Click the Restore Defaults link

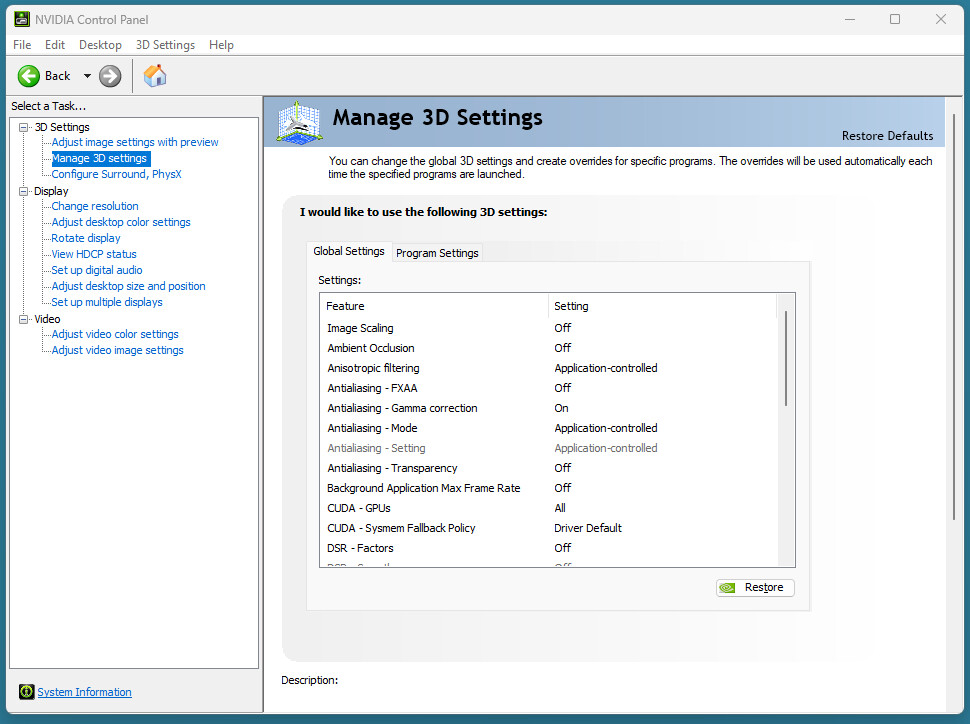[x=887, y=136]
